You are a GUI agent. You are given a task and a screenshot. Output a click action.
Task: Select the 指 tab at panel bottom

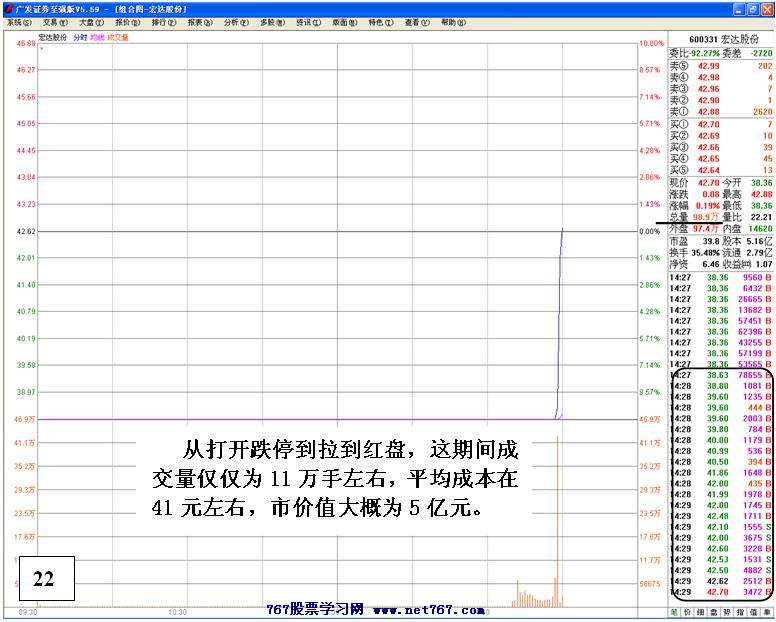click(x=740, y=612)
